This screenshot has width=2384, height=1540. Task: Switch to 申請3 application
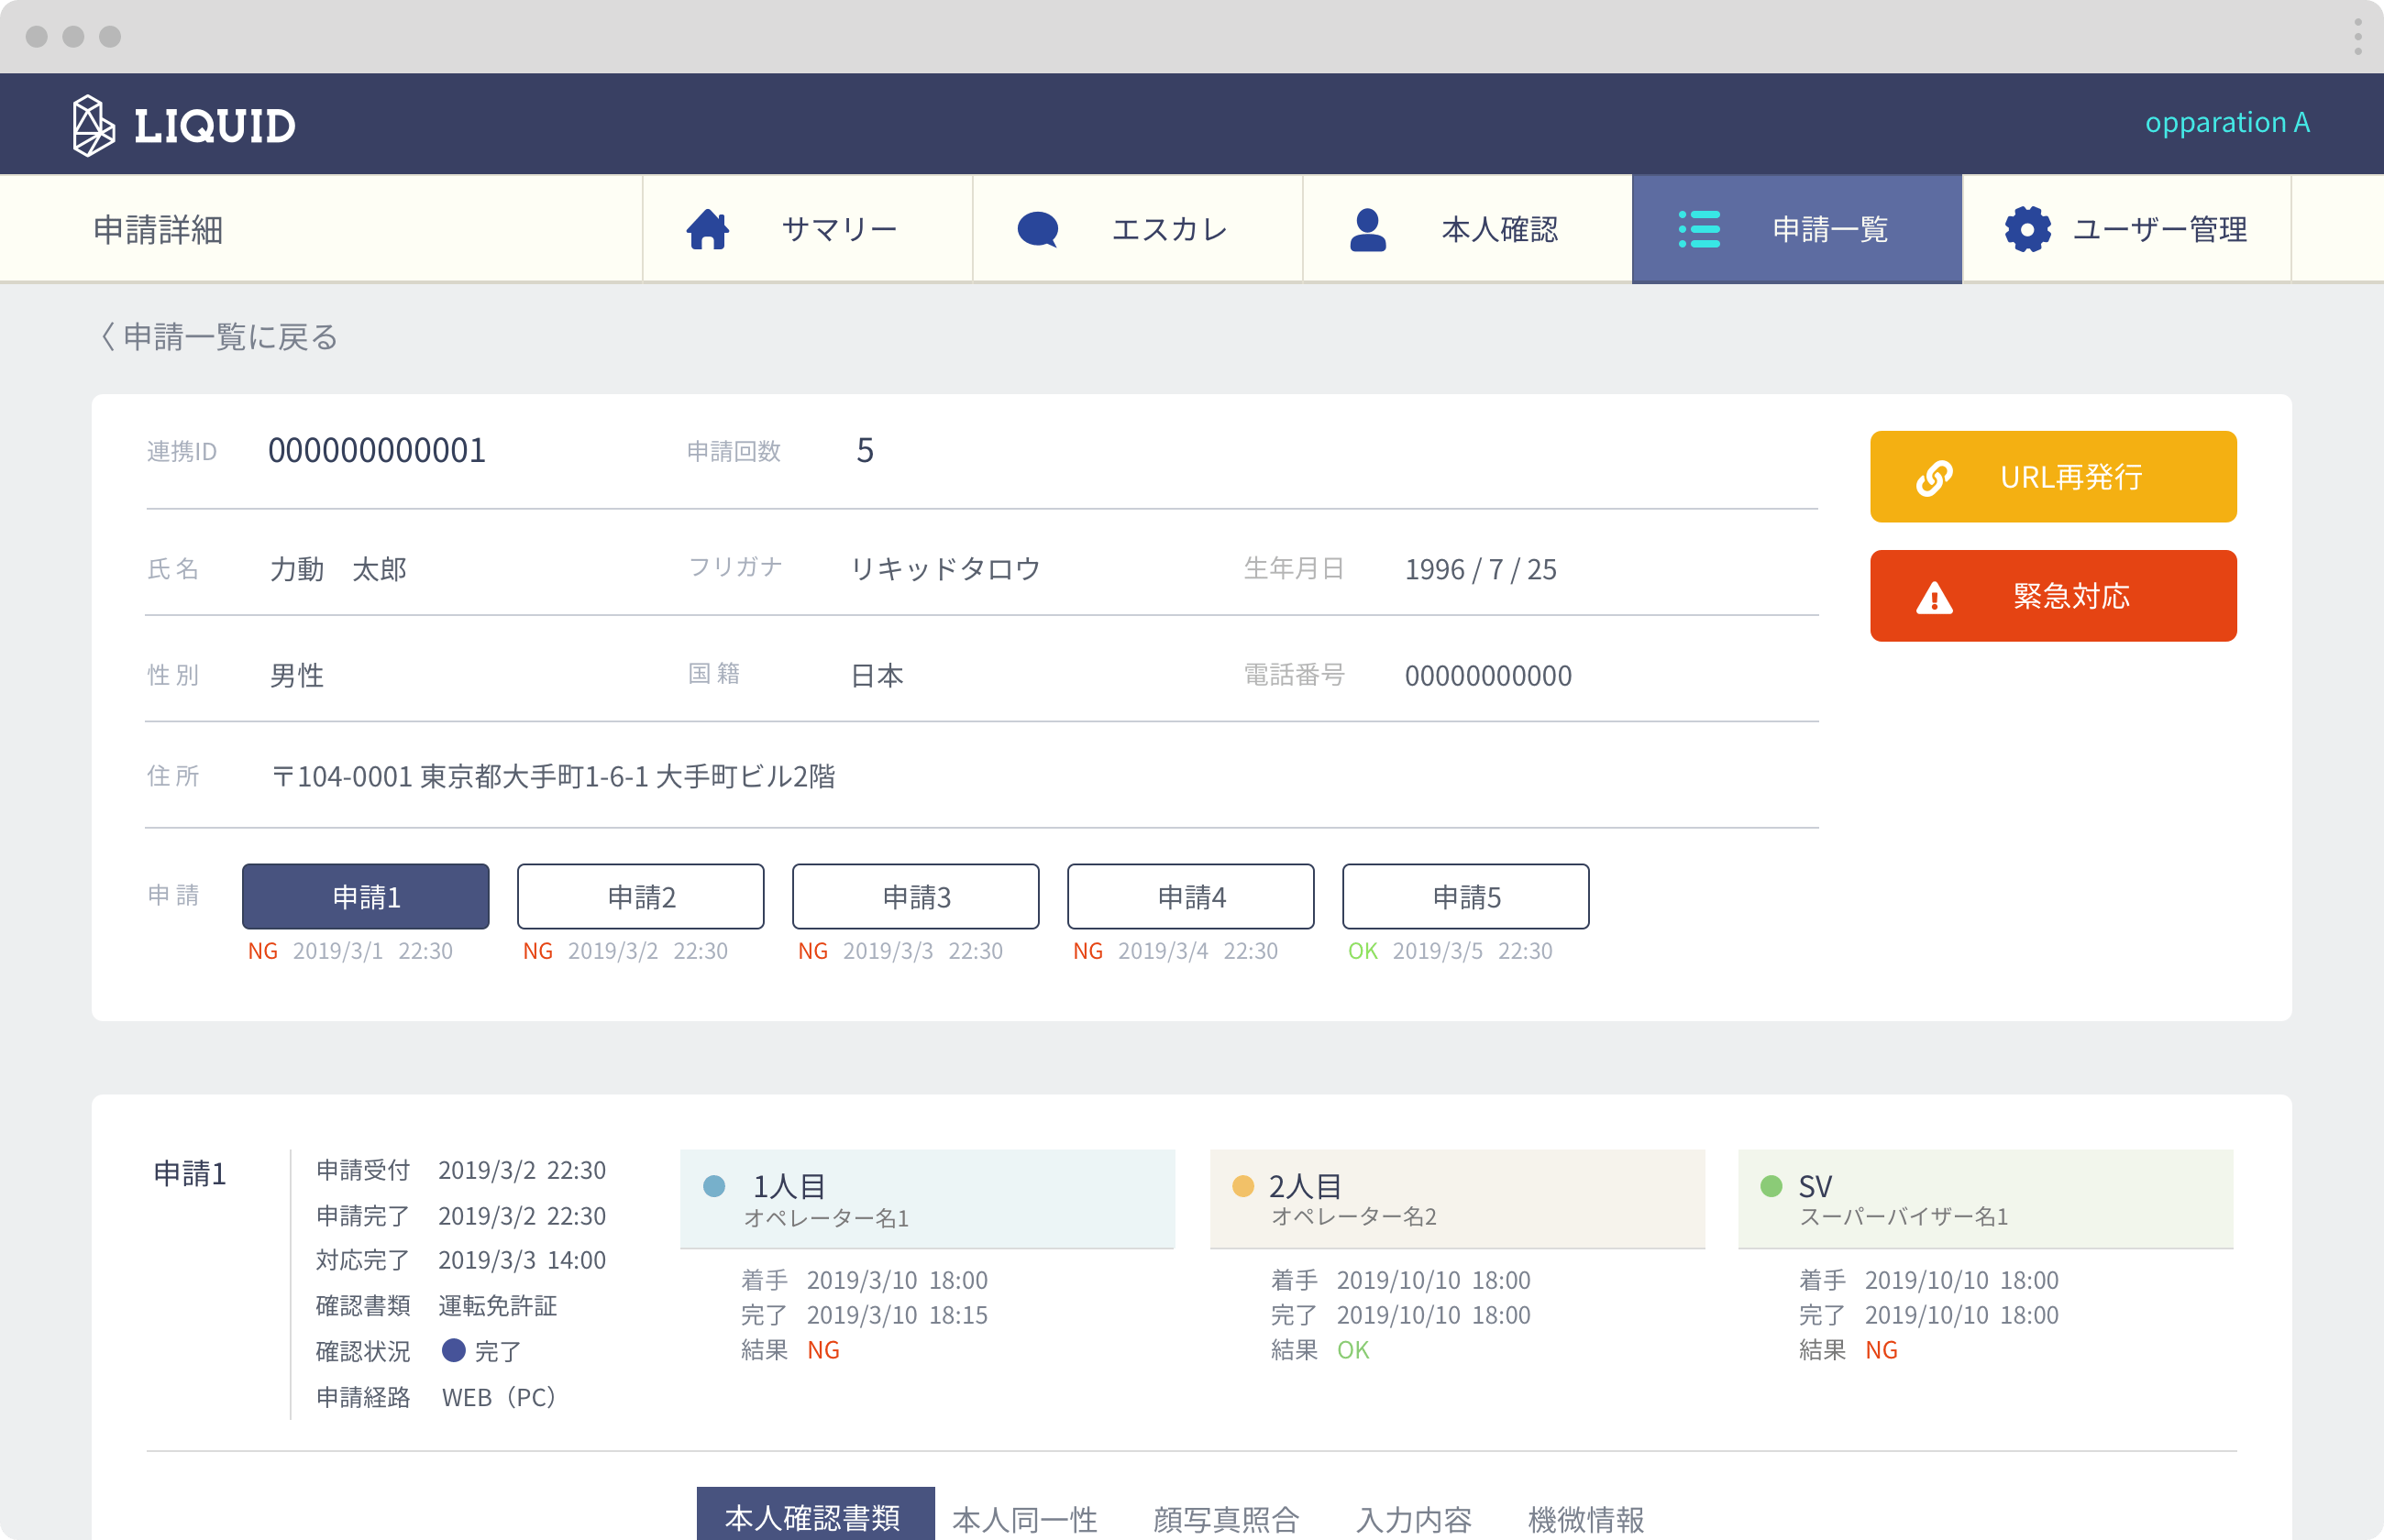(x=916, y=897)
